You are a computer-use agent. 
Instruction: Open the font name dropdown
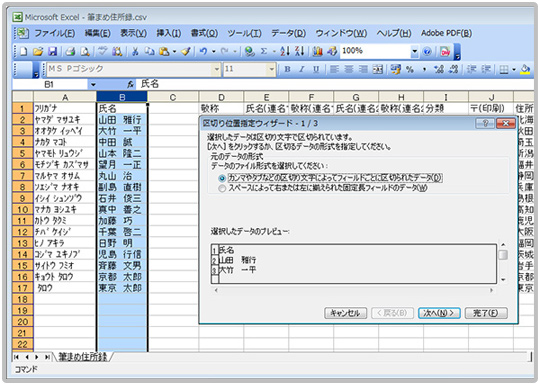click(217, 69)
